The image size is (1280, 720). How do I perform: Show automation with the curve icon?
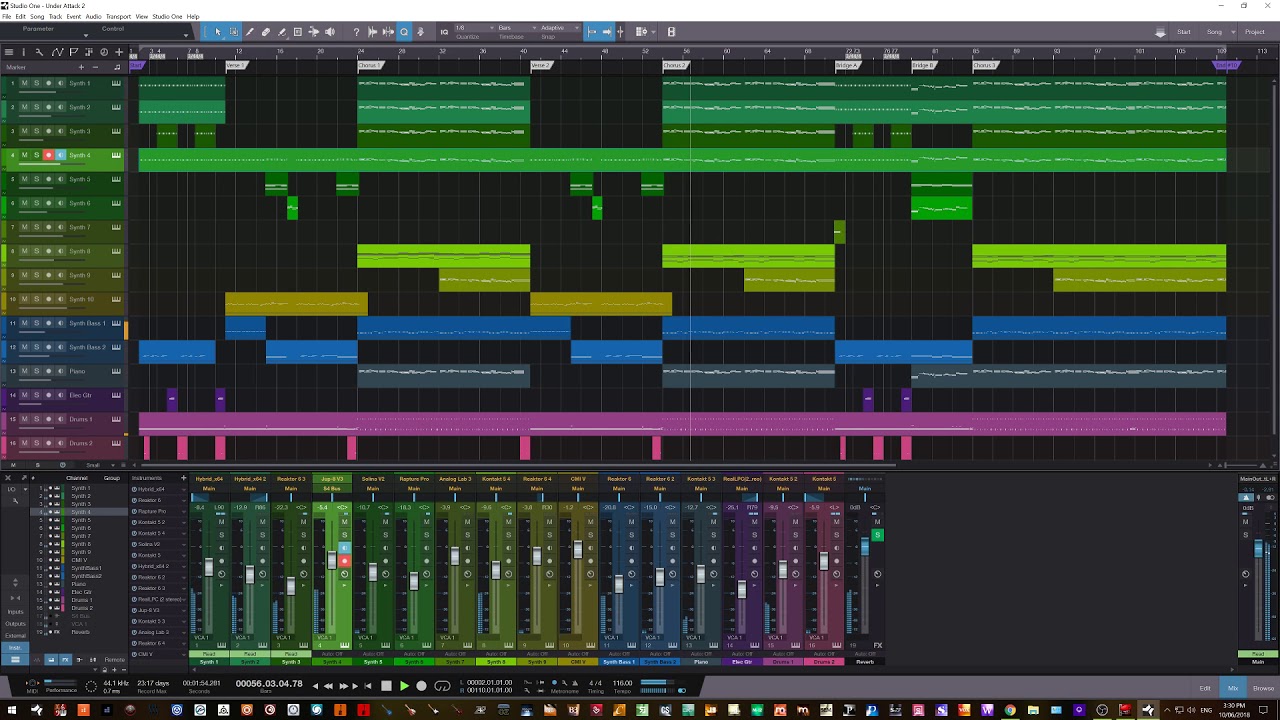point(57,52)
